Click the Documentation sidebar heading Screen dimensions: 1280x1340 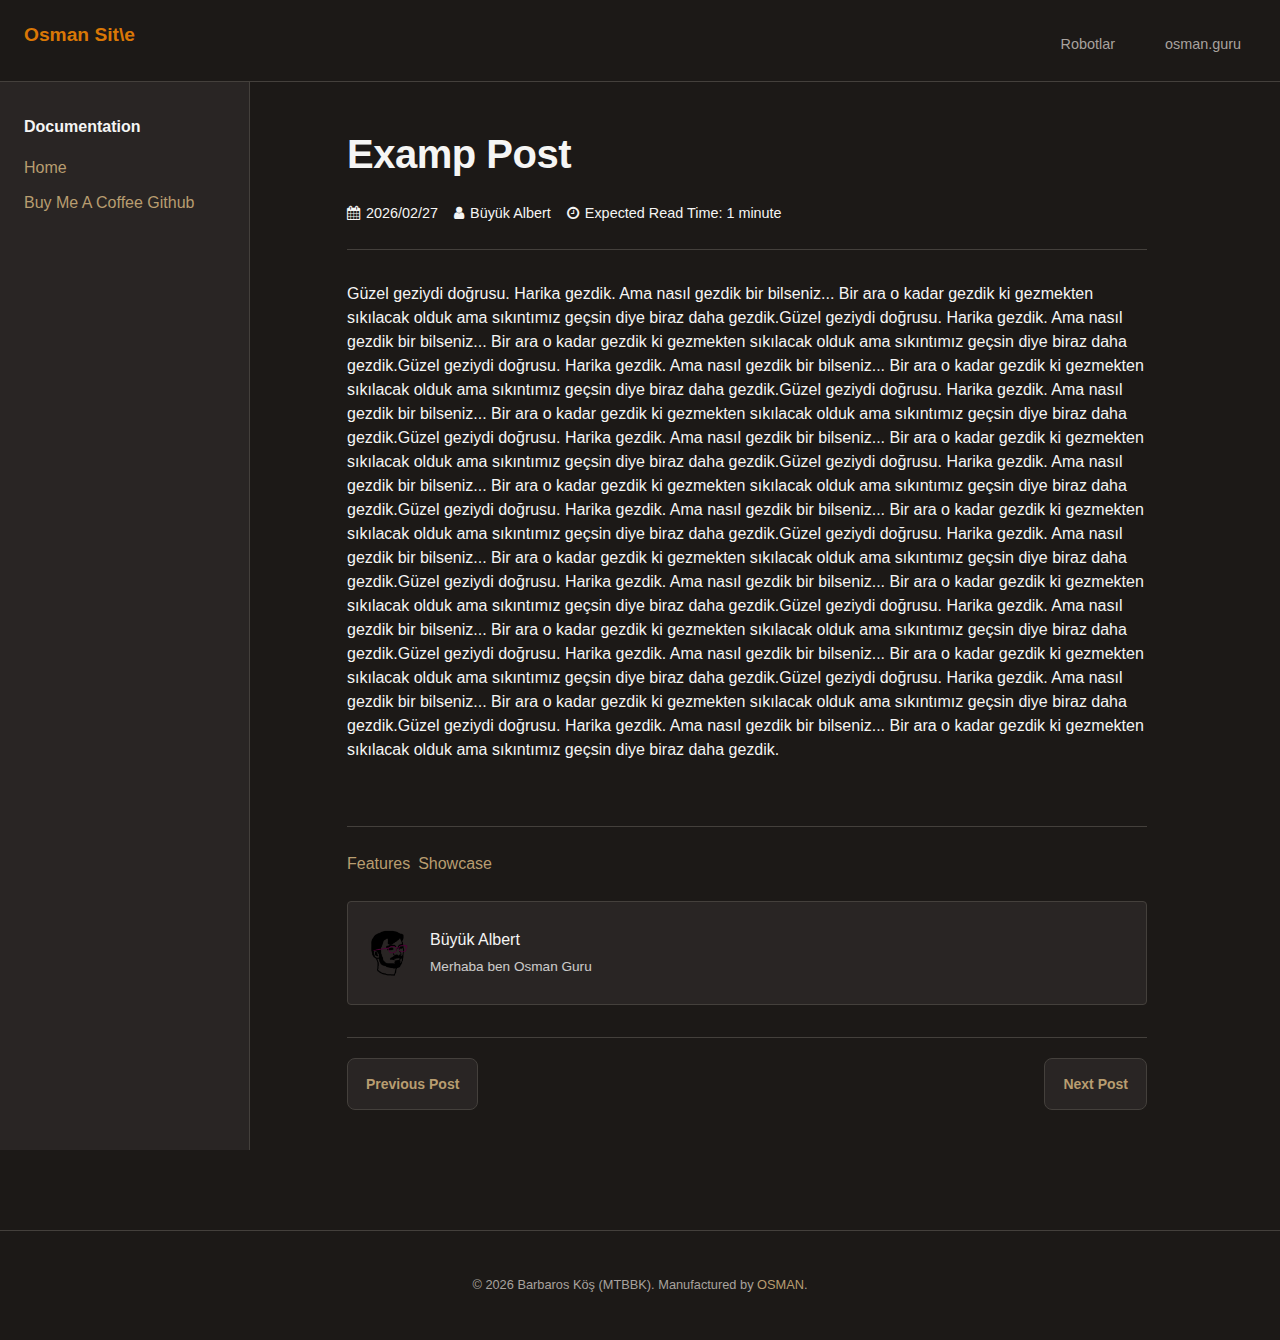(82, 126)
